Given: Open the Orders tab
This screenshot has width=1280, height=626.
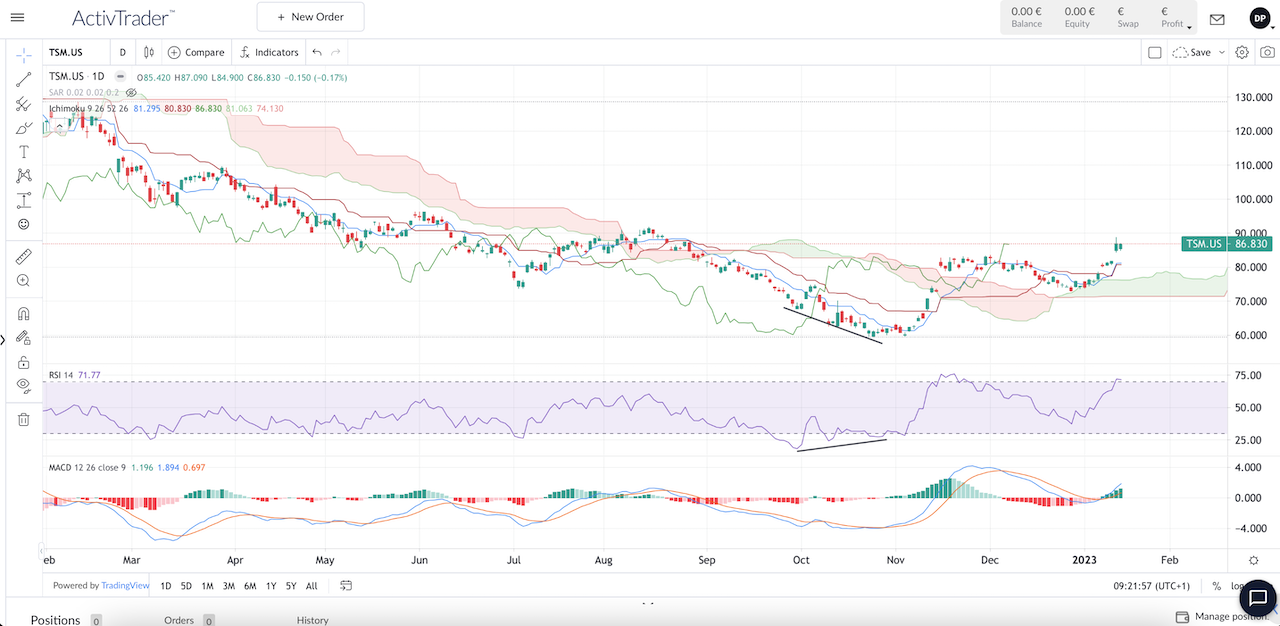Looking at the screenshot, I should pyautogui.click(x=179, y=620).
